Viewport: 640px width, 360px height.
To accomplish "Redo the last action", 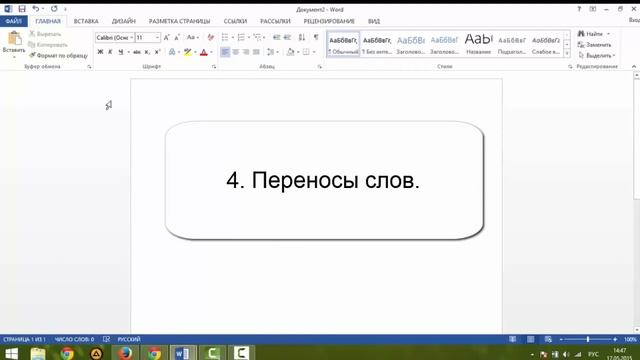I will coord(54,9).
